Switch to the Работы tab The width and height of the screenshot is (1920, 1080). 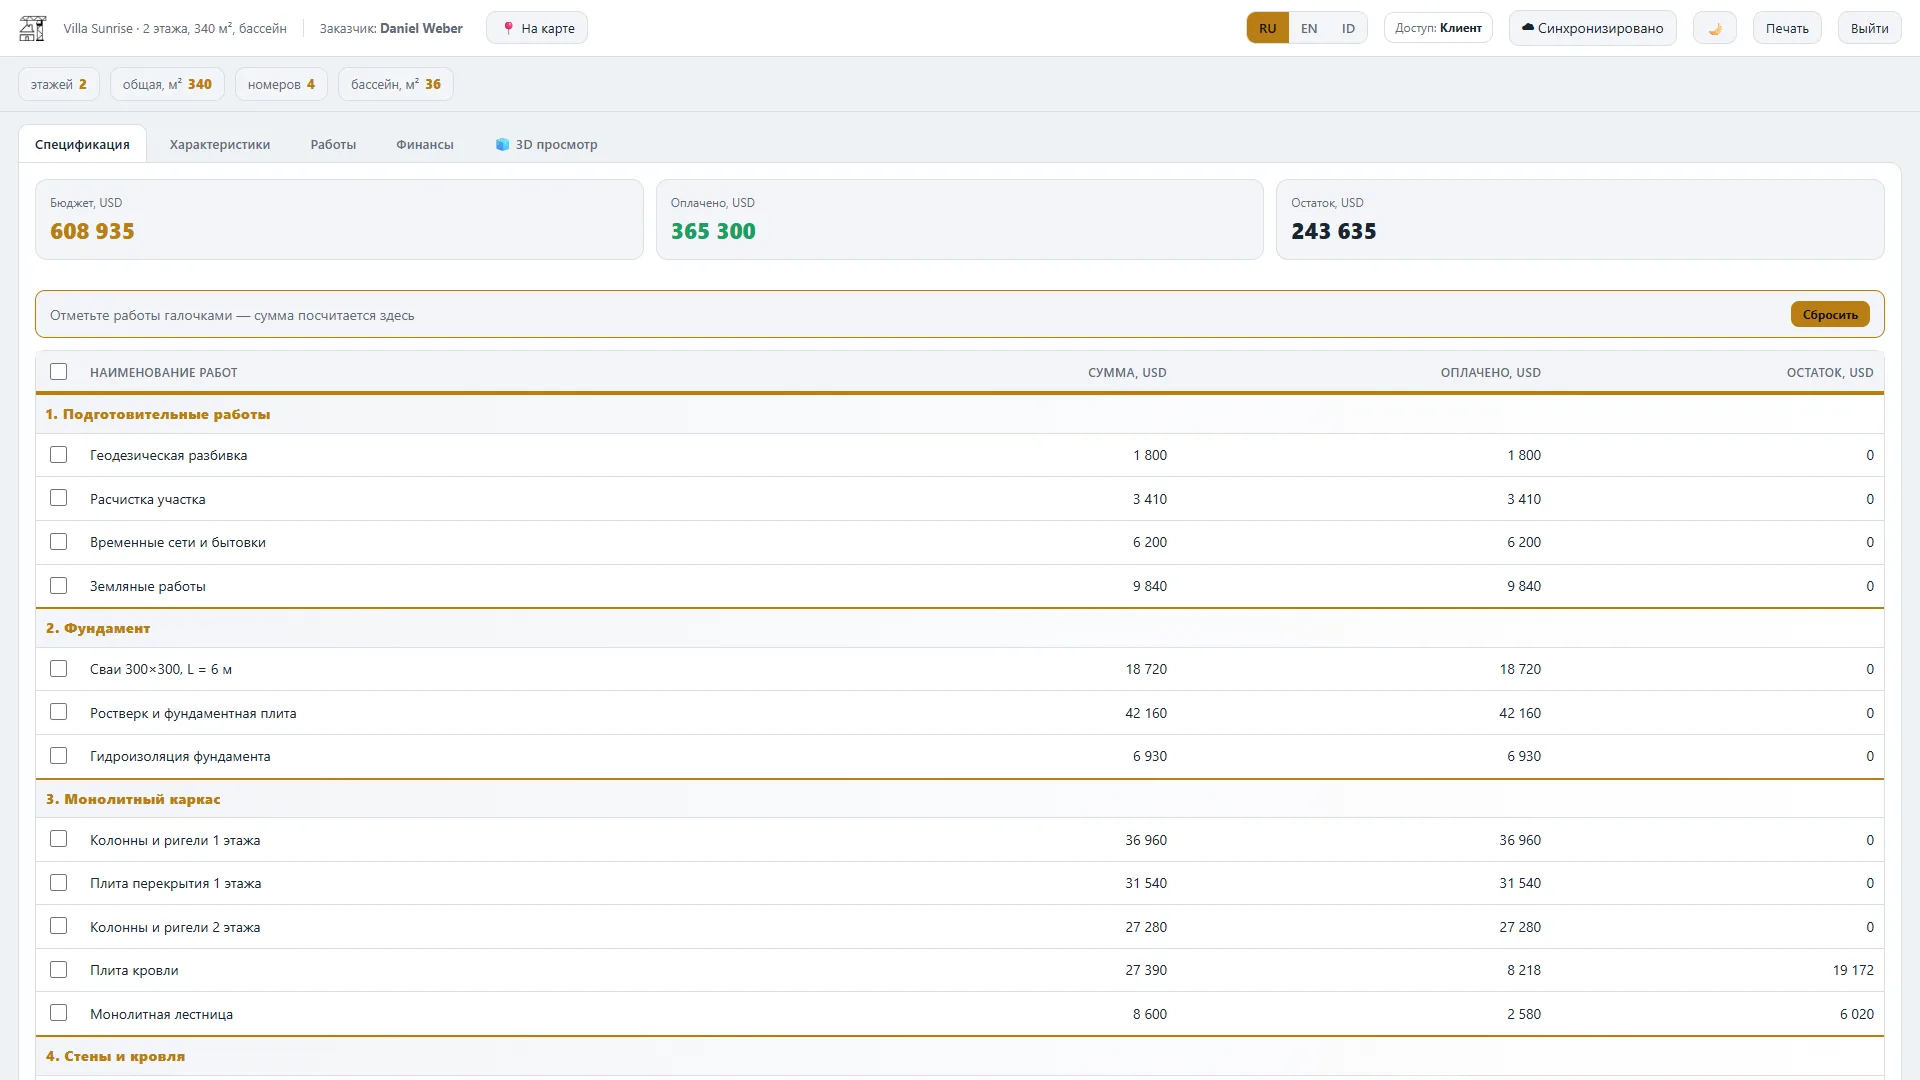333,144
